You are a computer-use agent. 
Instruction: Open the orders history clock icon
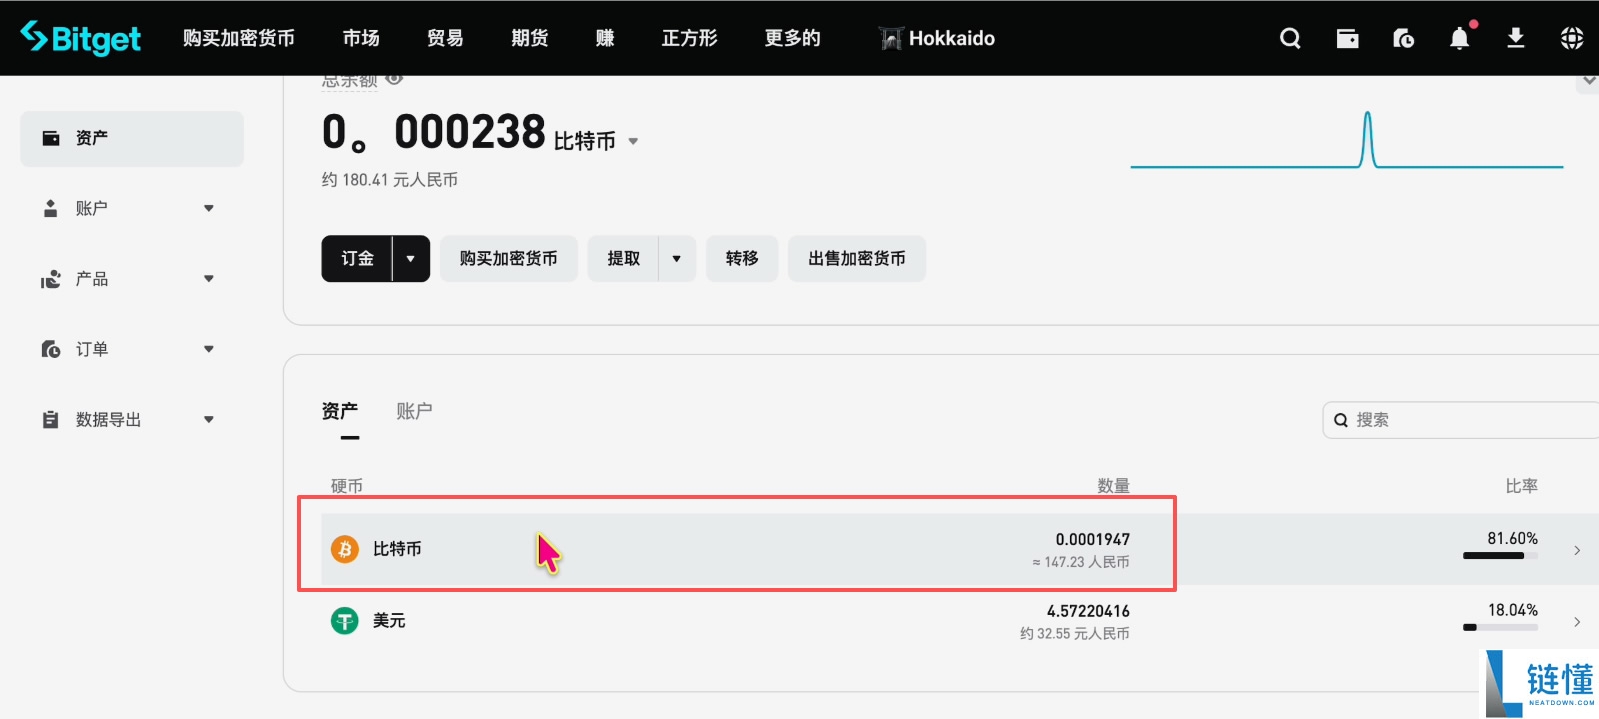1403,38
